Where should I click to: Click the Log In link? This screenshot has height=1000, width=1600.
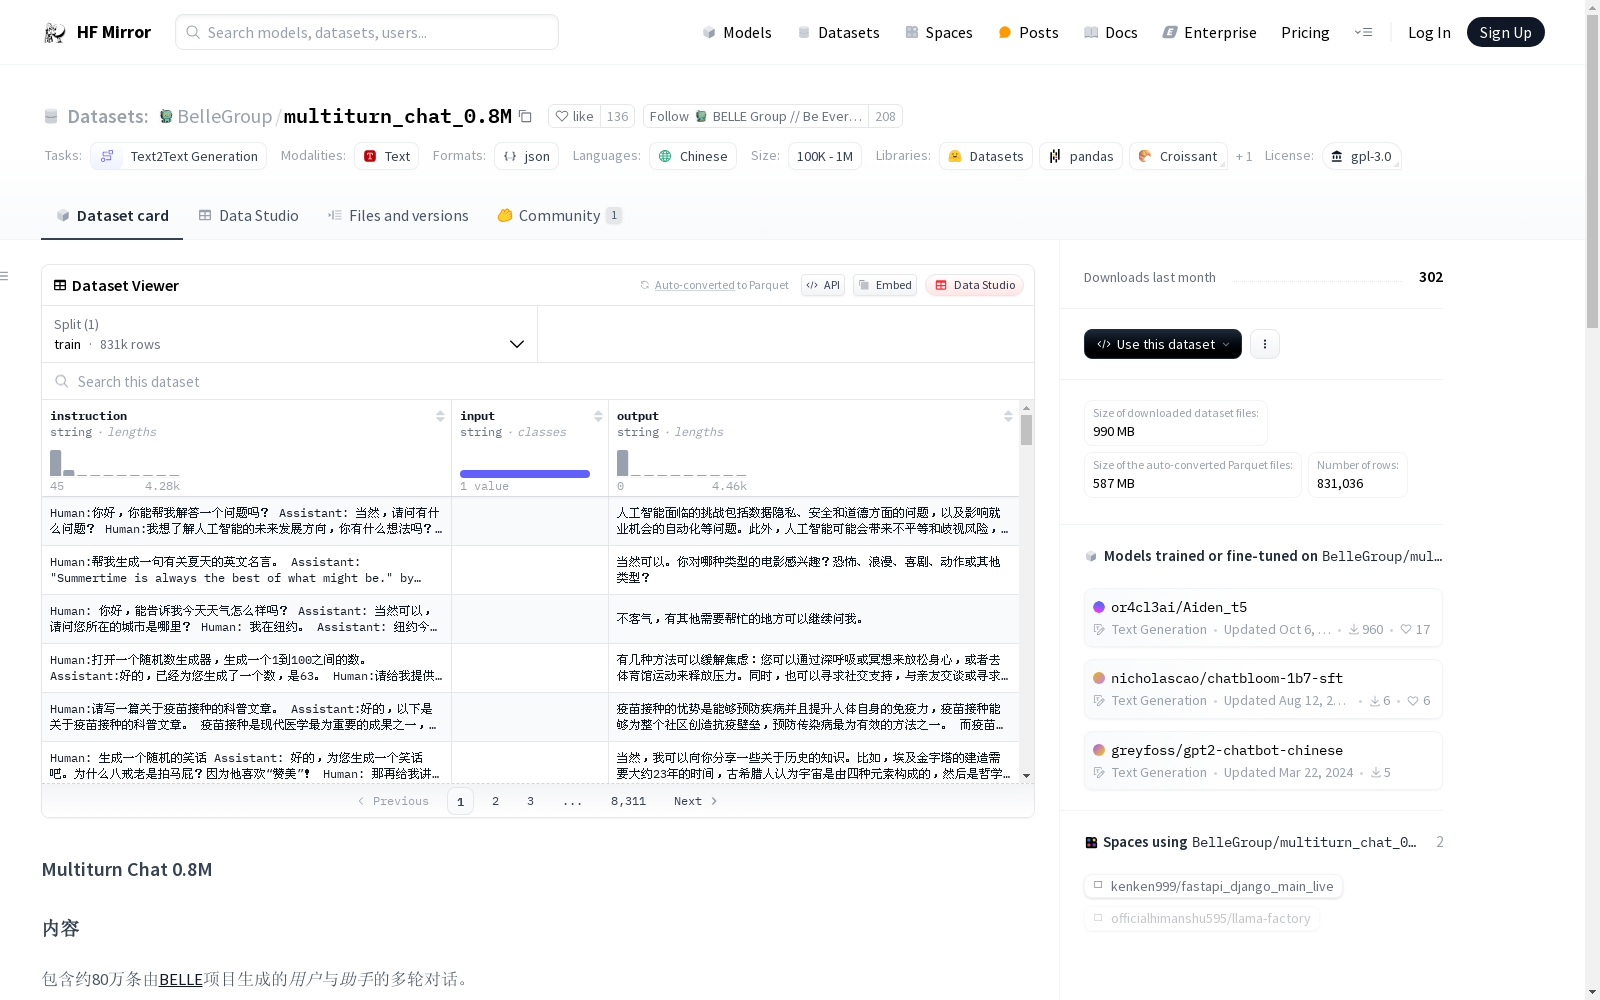click(1429, 32)
